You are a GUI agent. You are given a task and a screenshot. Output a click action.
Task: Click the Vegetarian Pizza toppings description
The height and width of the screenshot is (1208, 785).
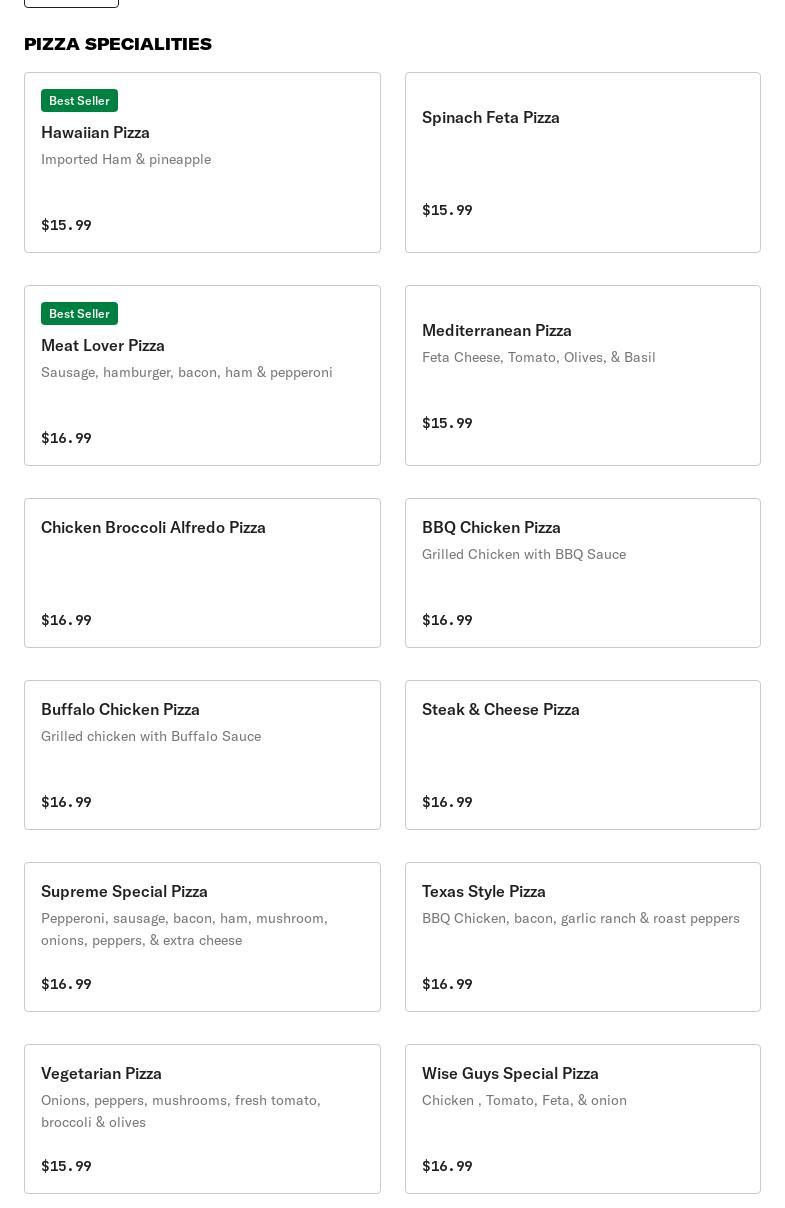181,1111
